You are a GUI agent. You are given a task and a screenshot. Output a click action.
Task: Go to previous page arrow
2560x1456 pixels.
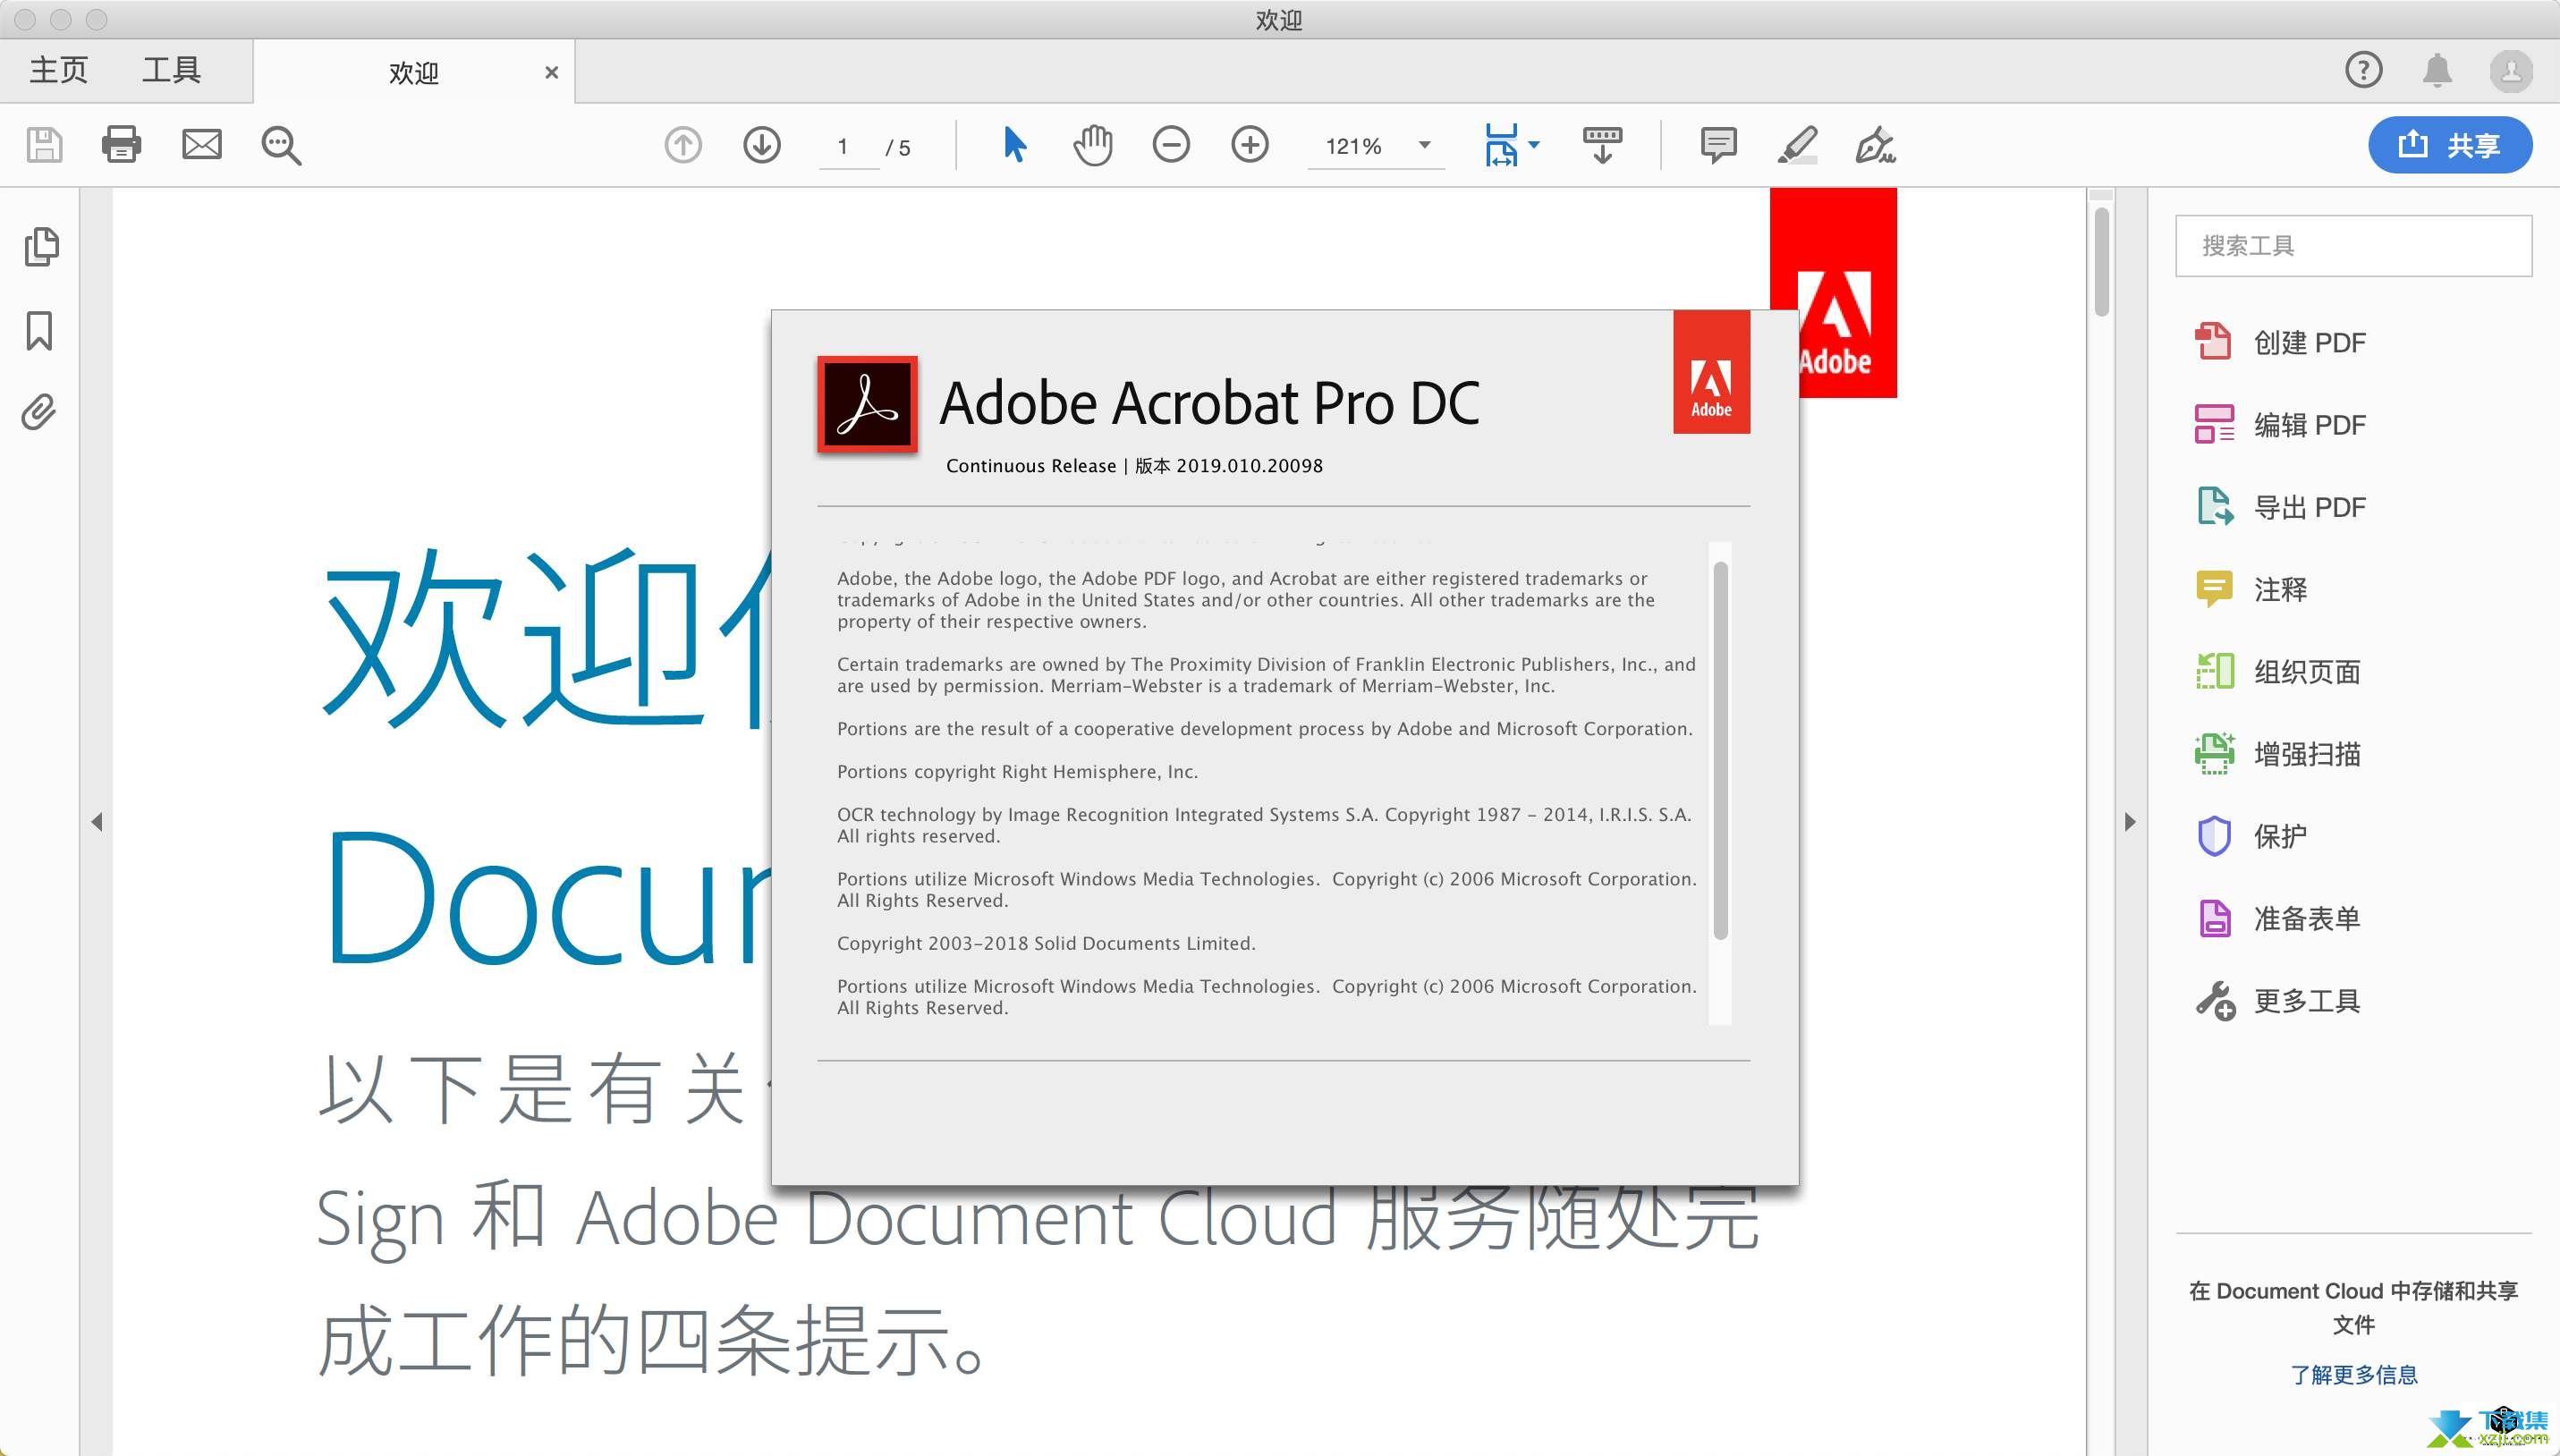pyautogui.click(x=683, y=145)
